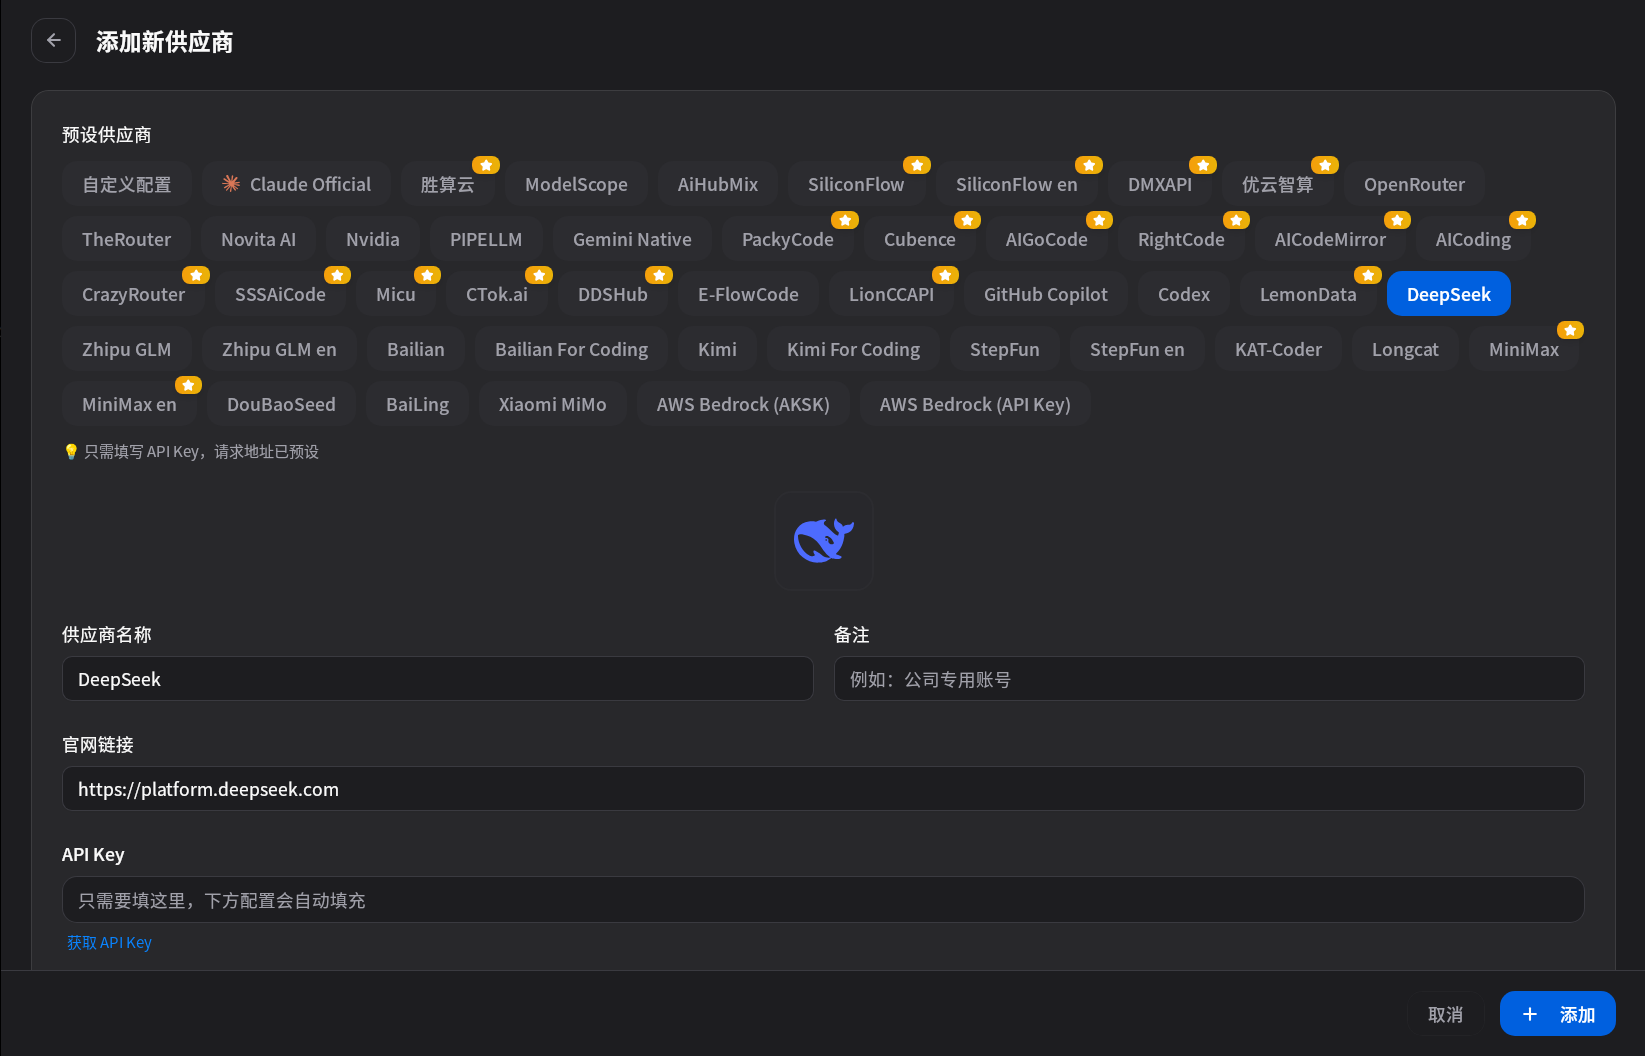Image resolution: width=1645 pixels, height=1056 pixels.
Task: Select the Xiaomi MiMo preset
Action: [x=552, y=404]
